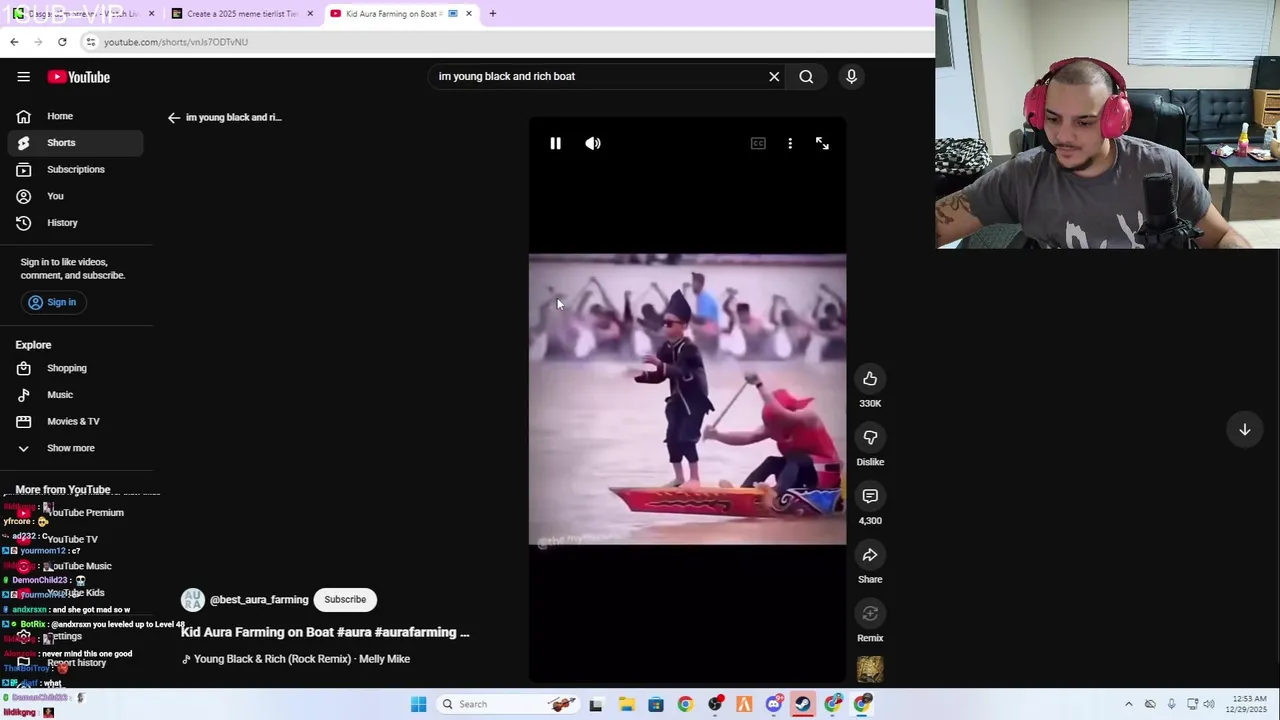Viewport: 1280px width, 720px height.
Task: Subscribe to @best_aura_farming
Action: (345, 599)
